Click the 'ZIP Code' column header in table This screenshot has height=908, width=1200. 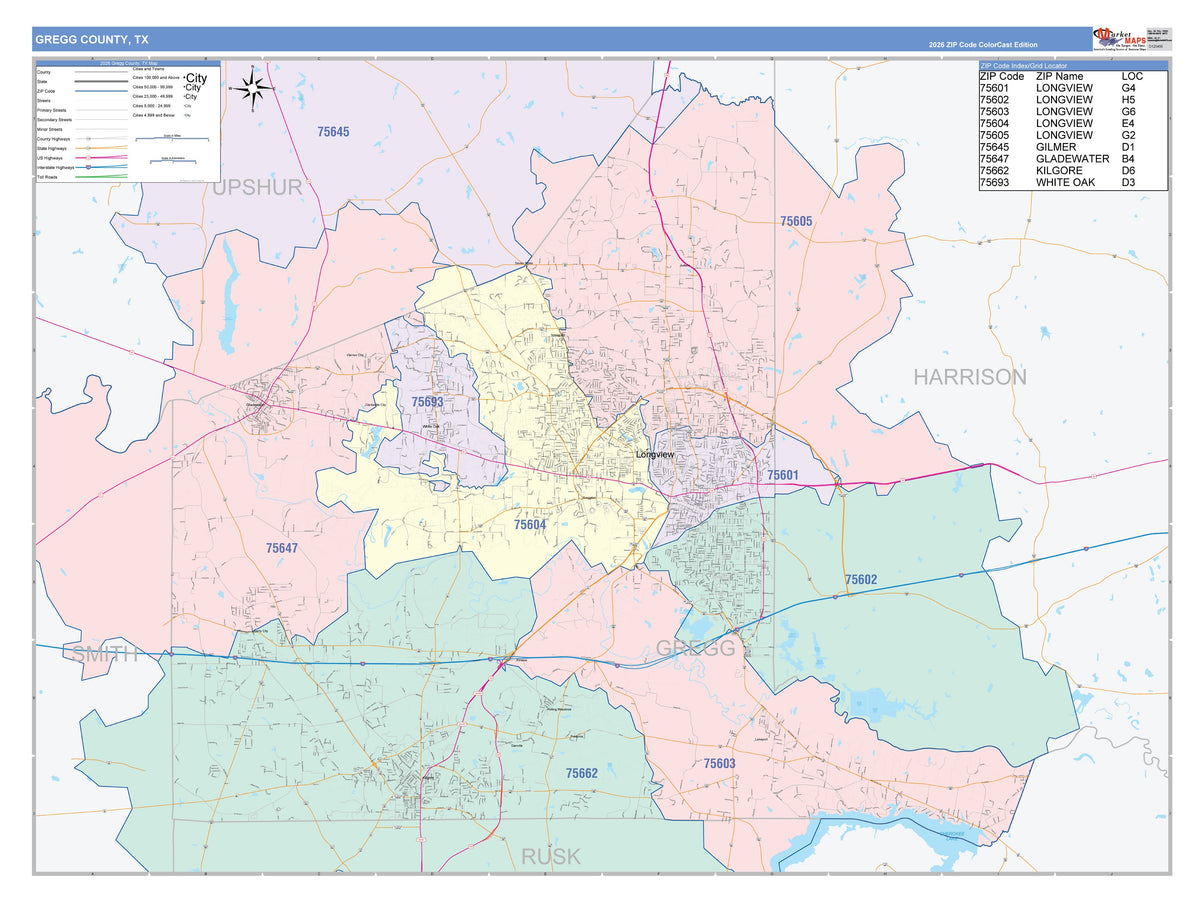[1002, 76]
